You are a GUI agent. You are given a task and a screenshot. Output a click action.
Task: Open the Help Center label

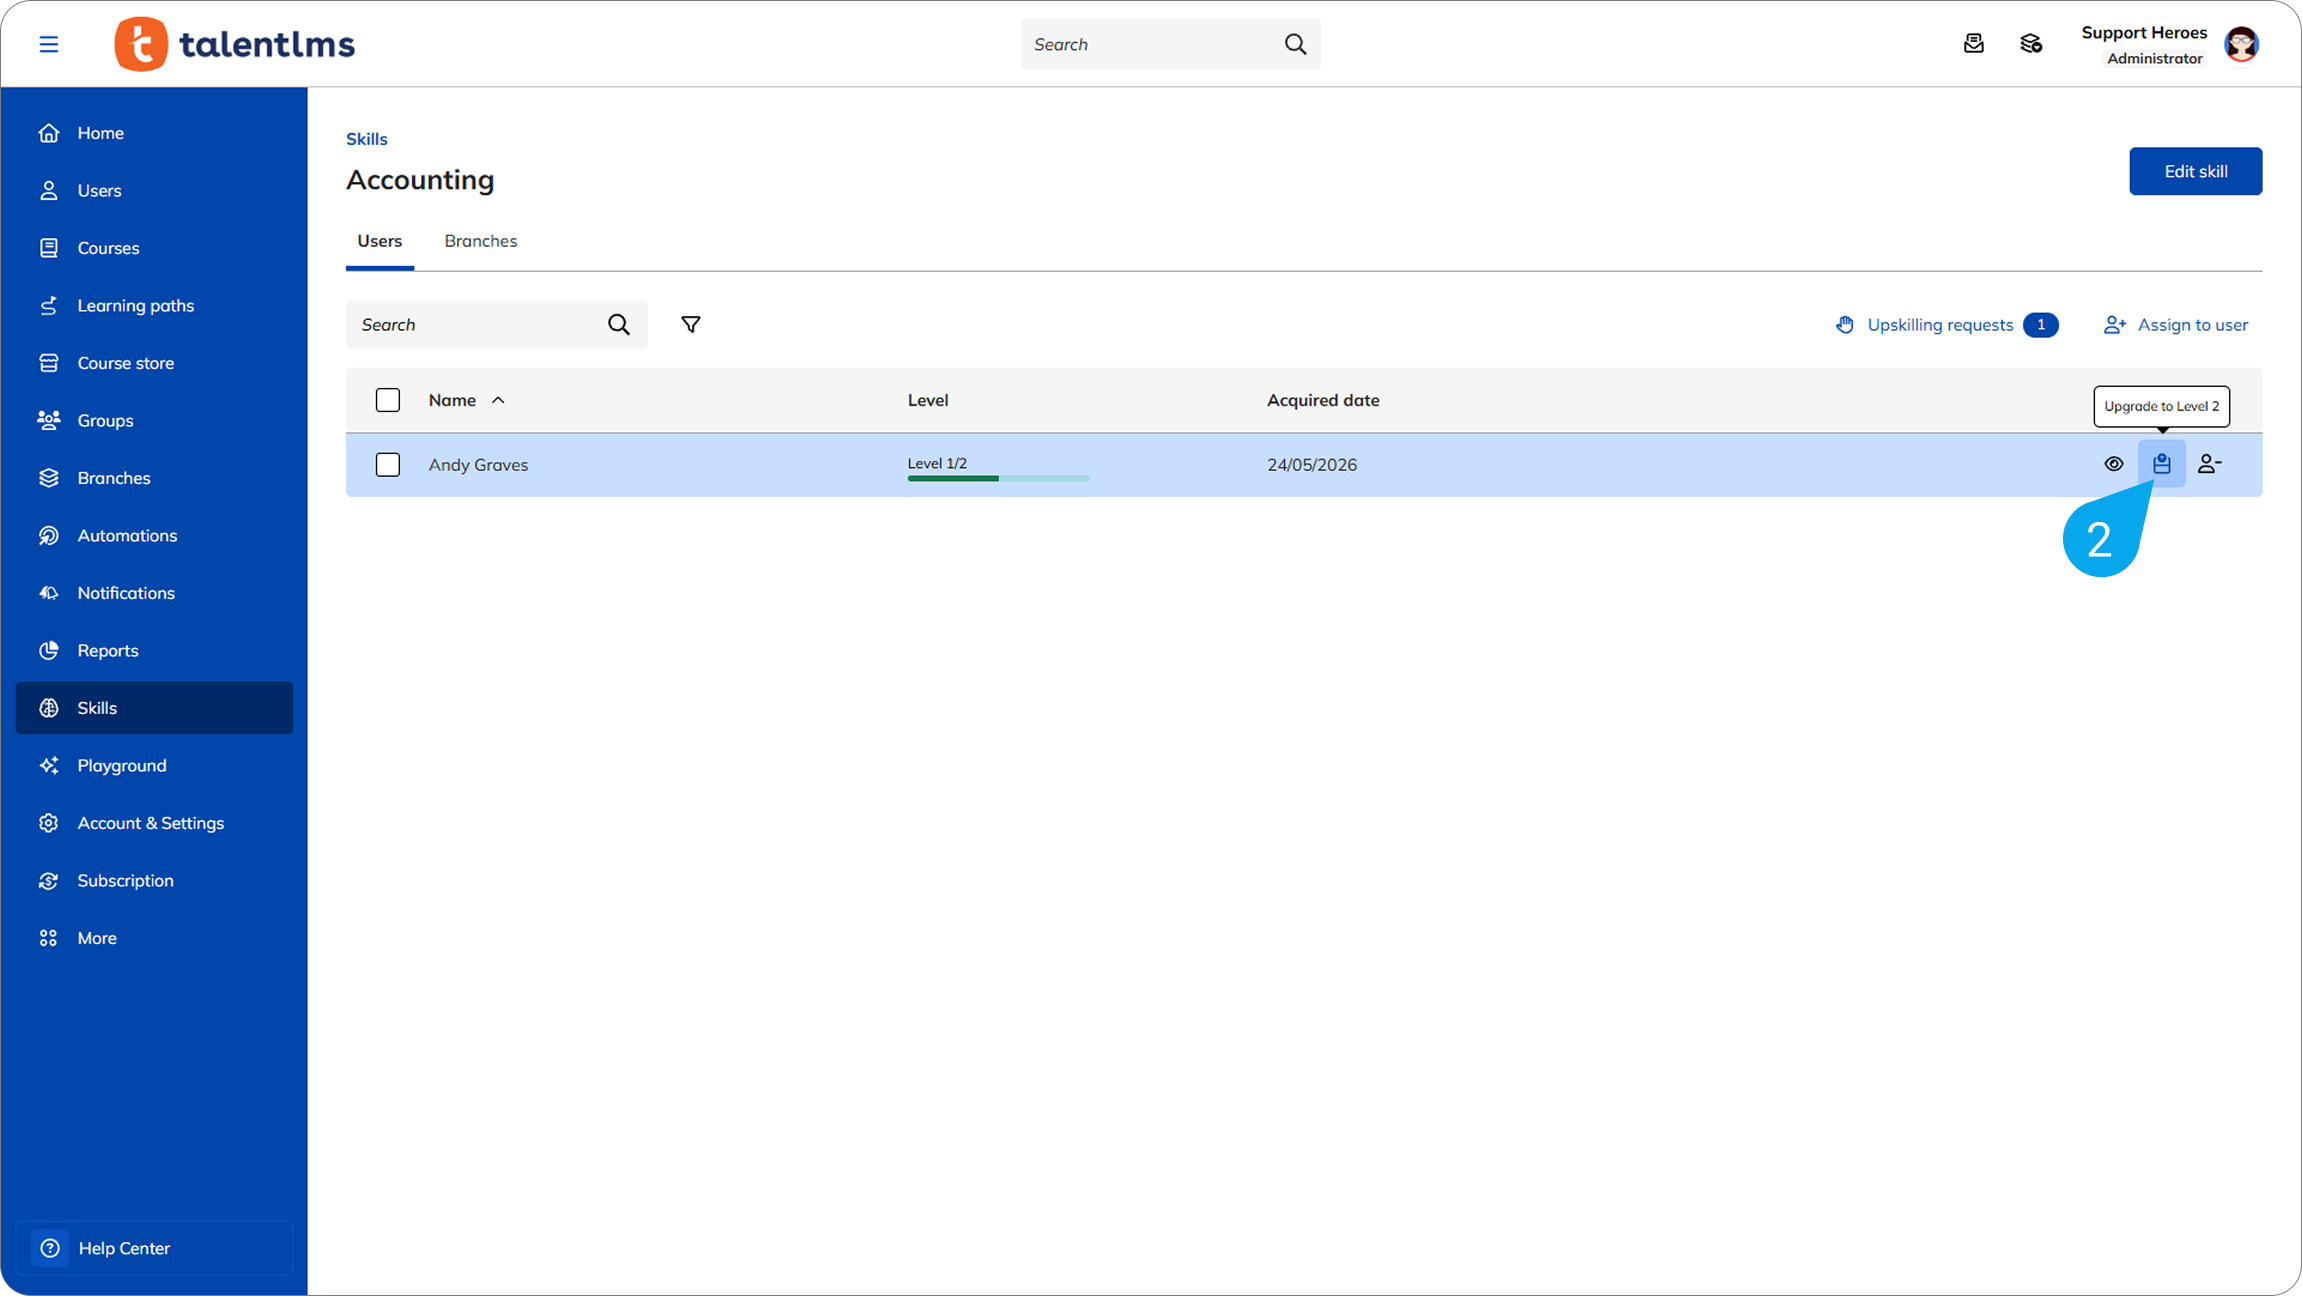tap(124, 1248)
